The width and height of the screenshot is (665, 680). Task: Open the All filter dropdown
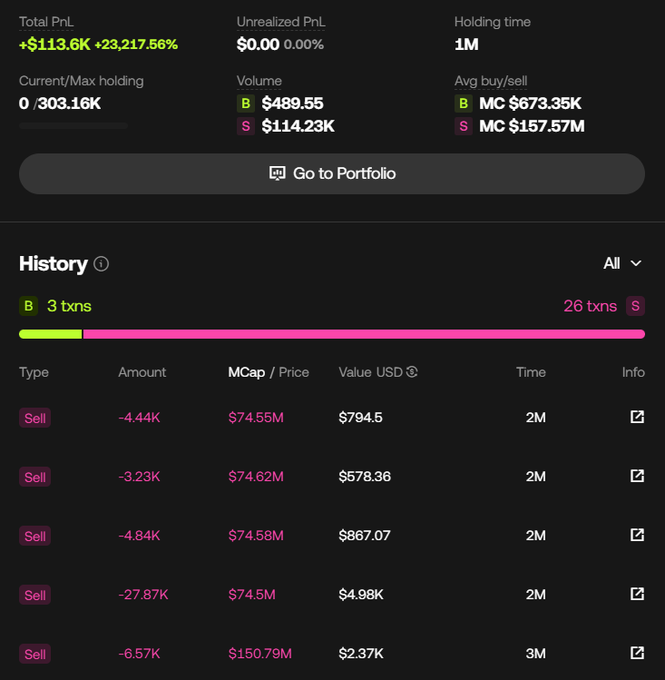pyautogui.click(x=622, y=263)
